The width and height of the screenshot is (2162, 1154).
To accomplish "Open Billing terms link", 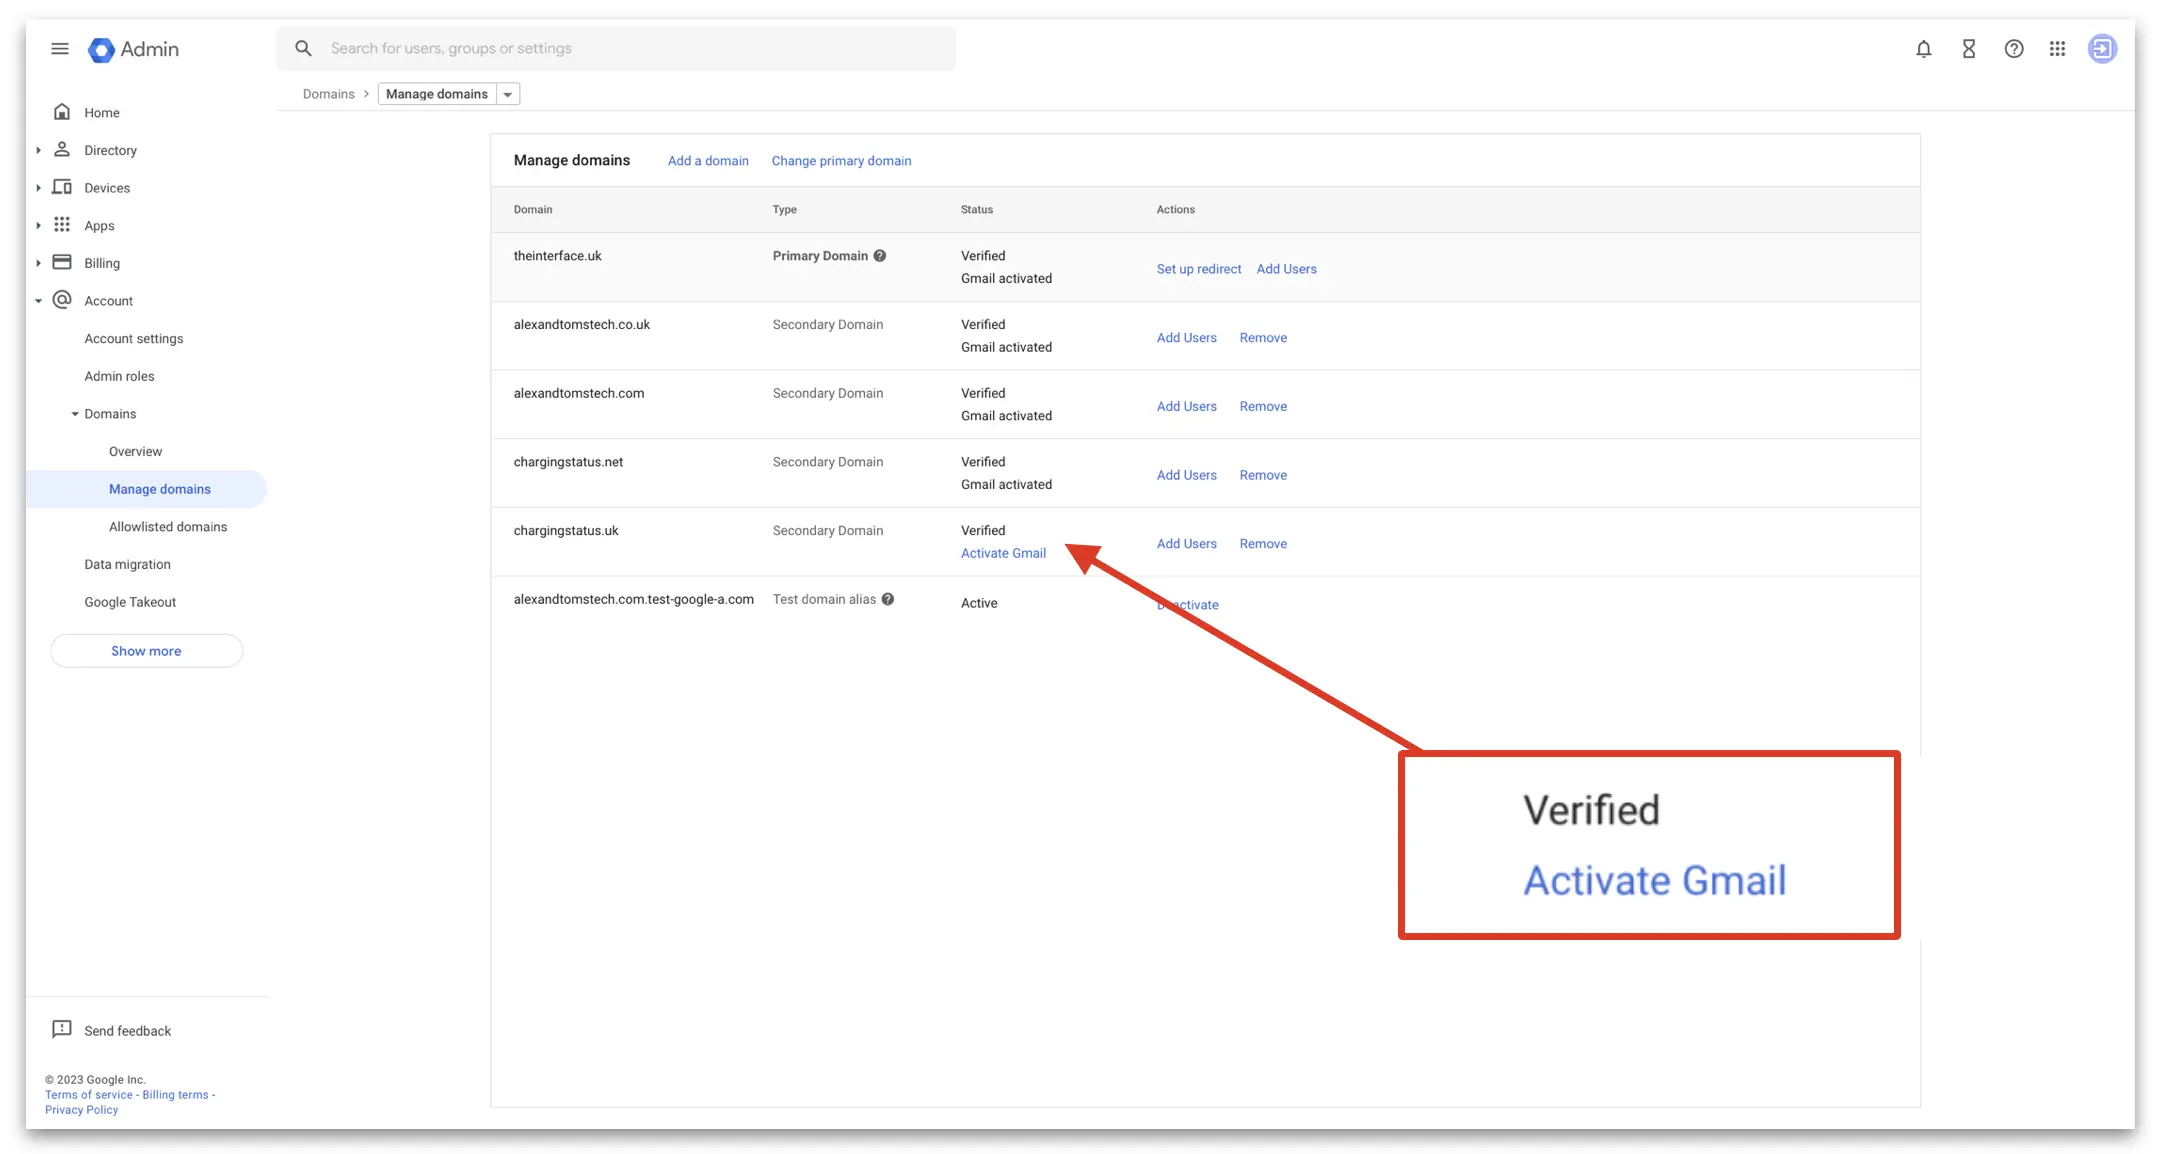I will click(175, 1095).
